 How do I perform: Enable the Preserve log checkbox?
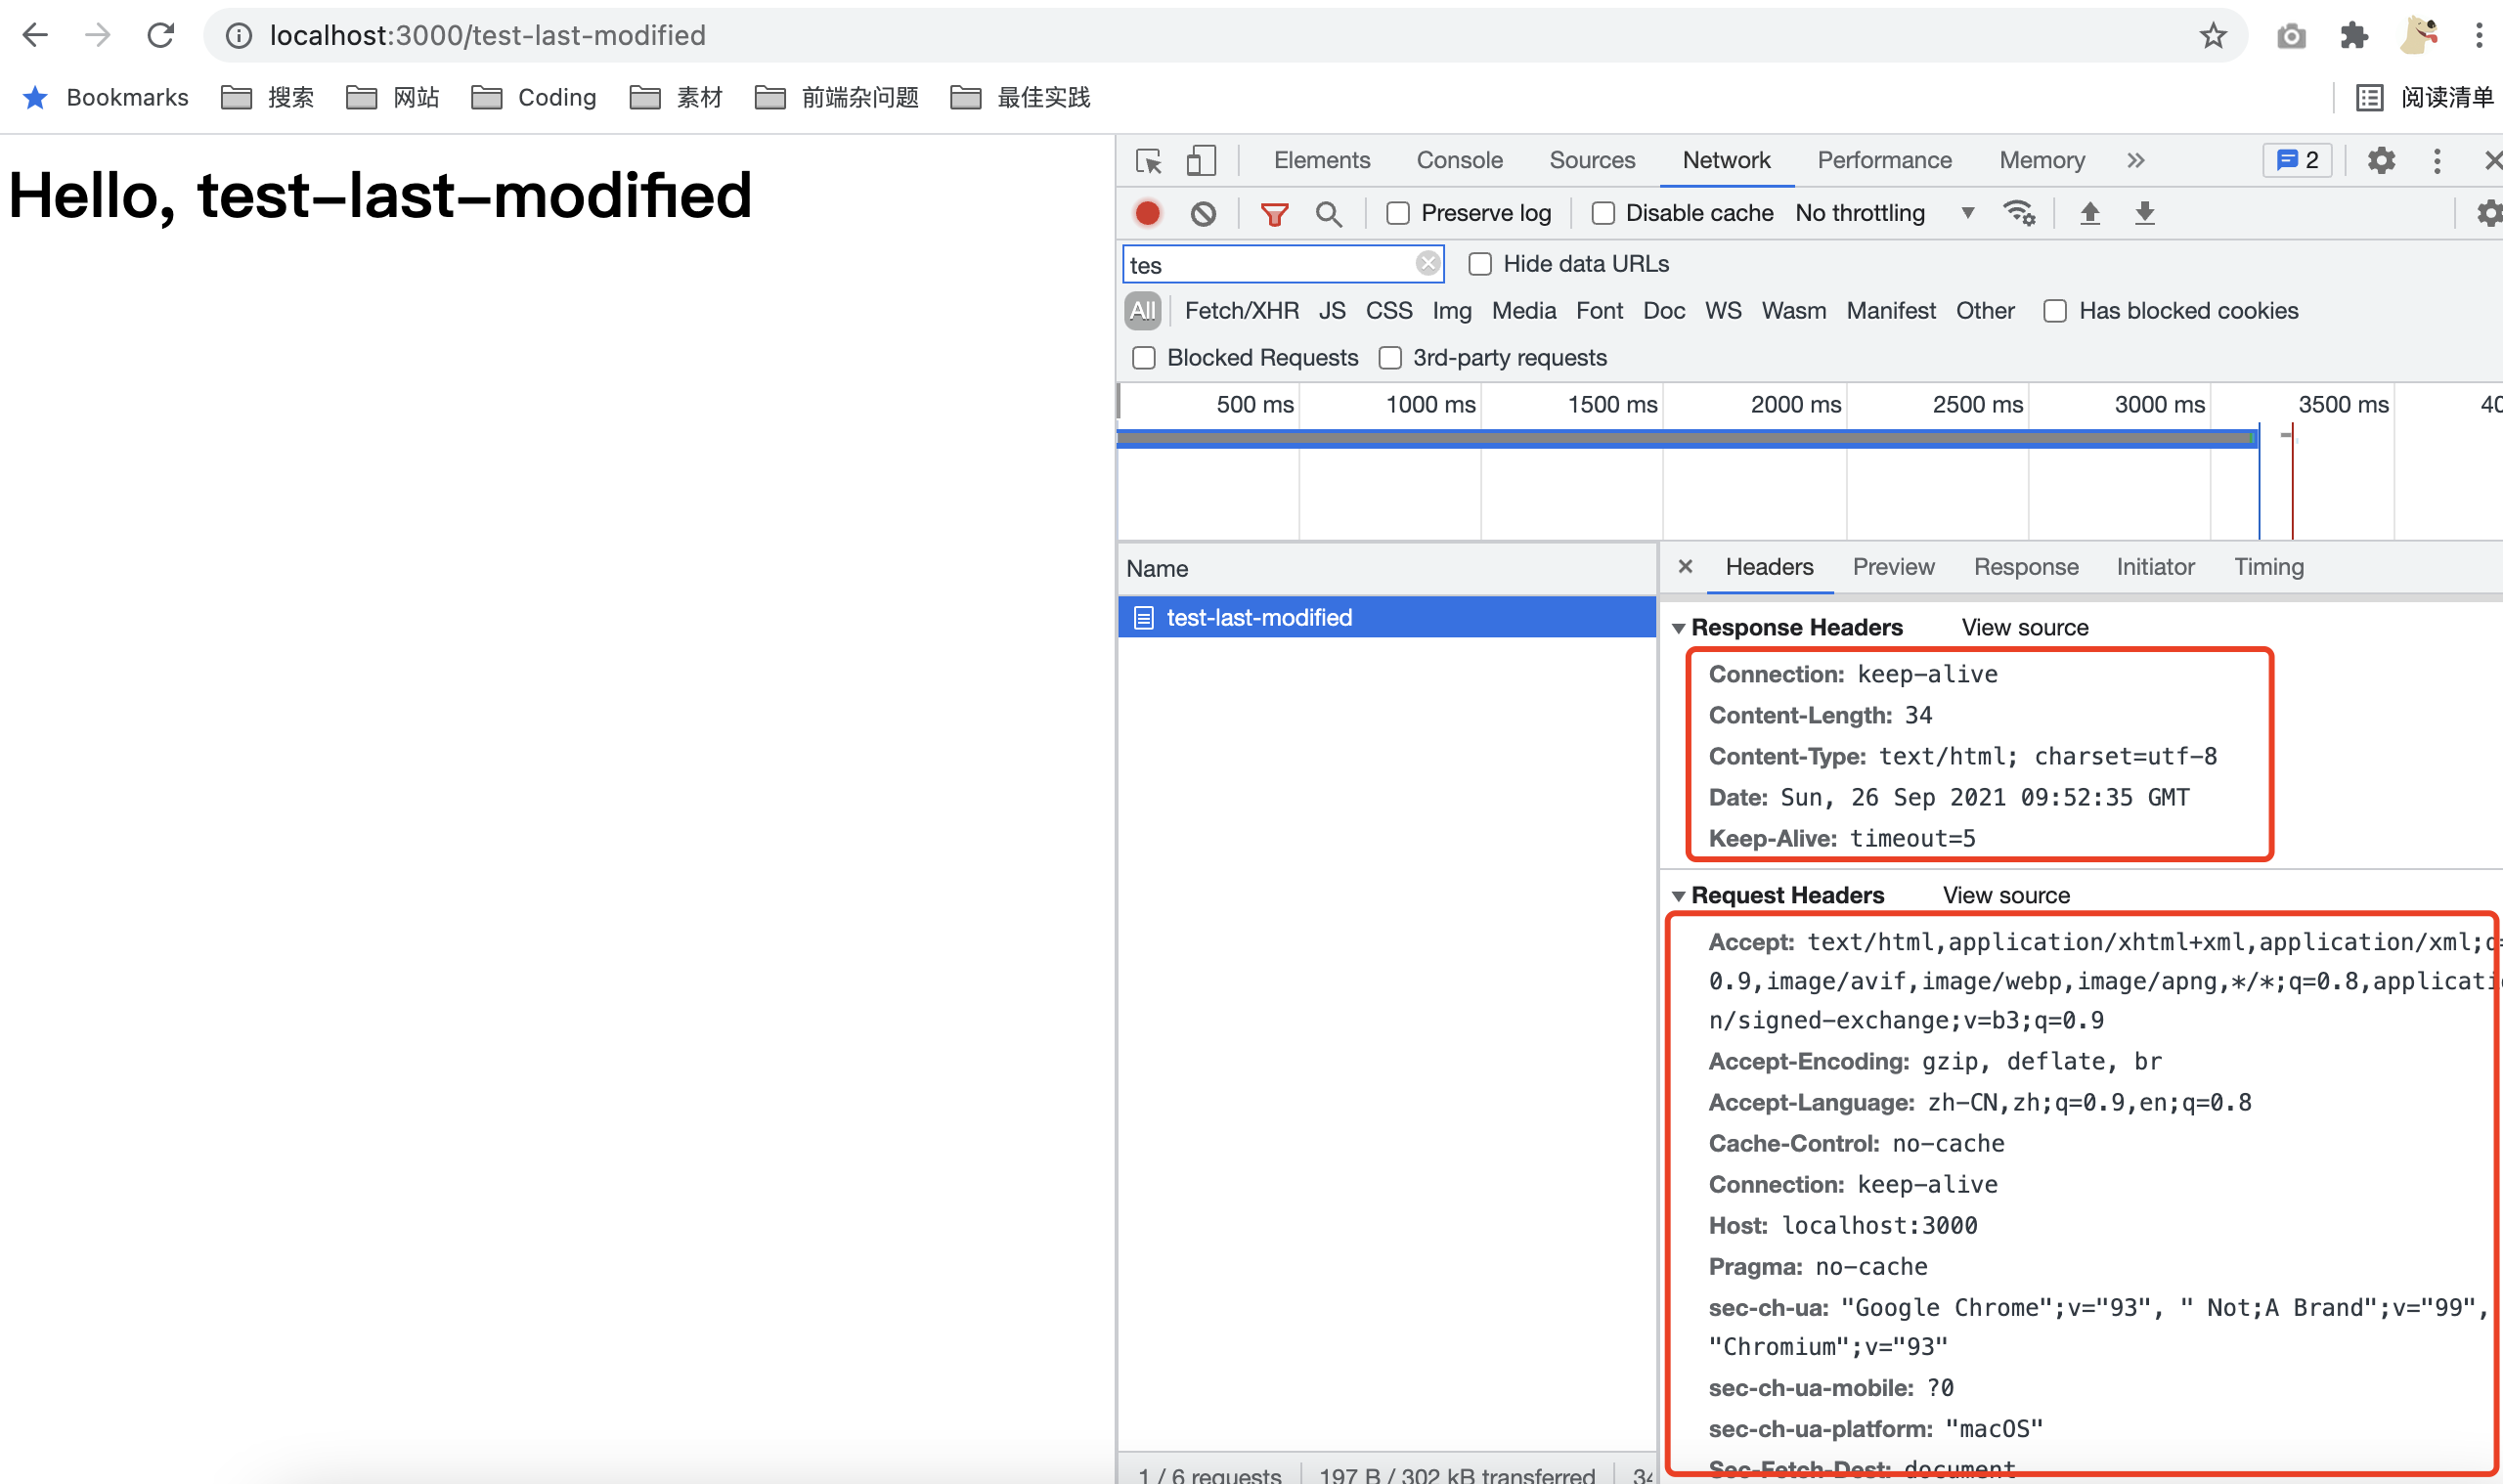1398,213
